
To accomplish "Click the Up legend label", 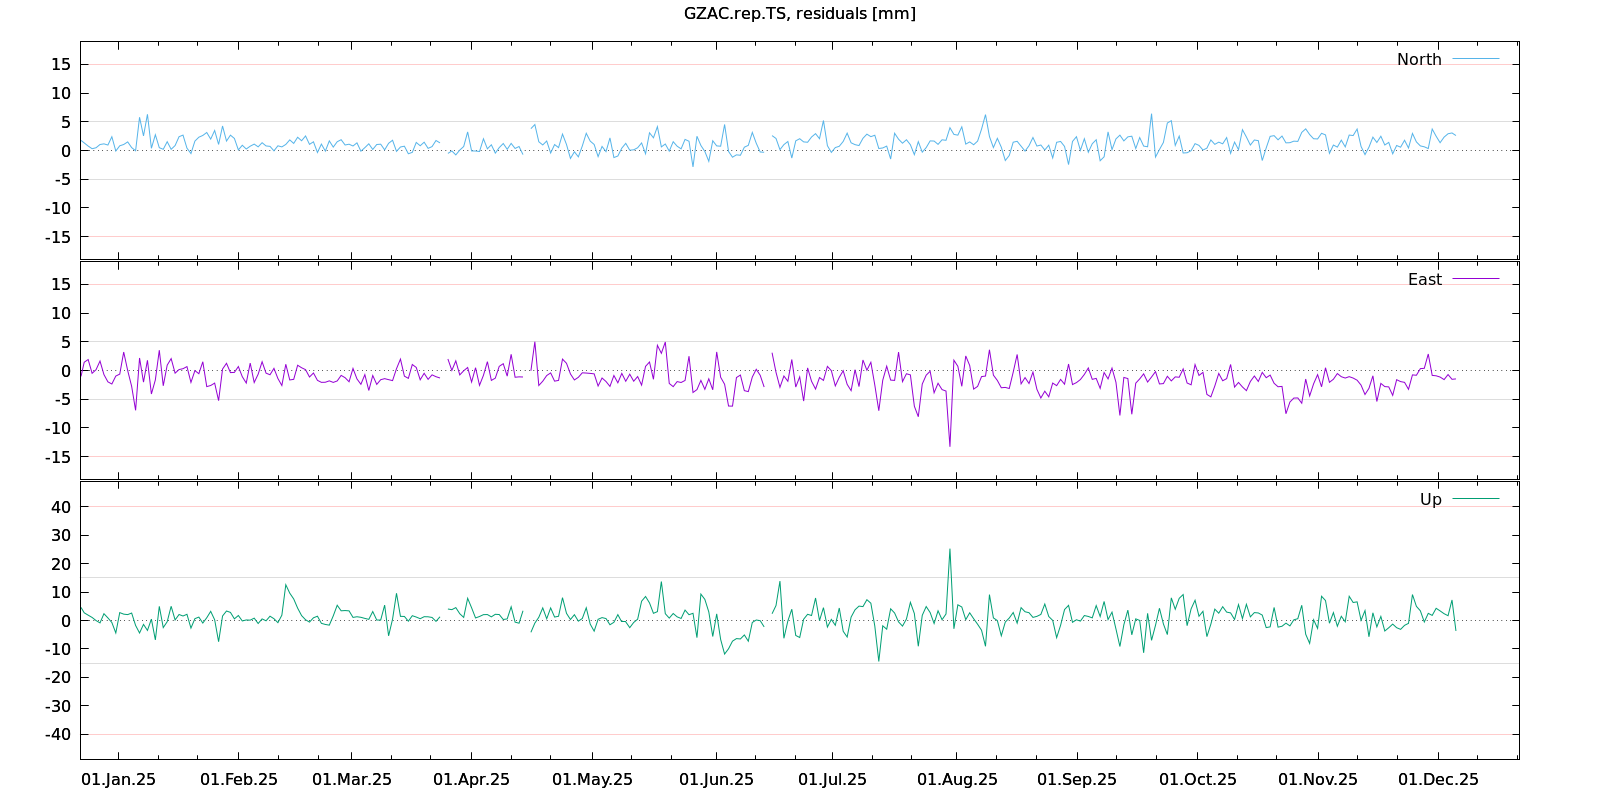I will tap(1430, 499).
